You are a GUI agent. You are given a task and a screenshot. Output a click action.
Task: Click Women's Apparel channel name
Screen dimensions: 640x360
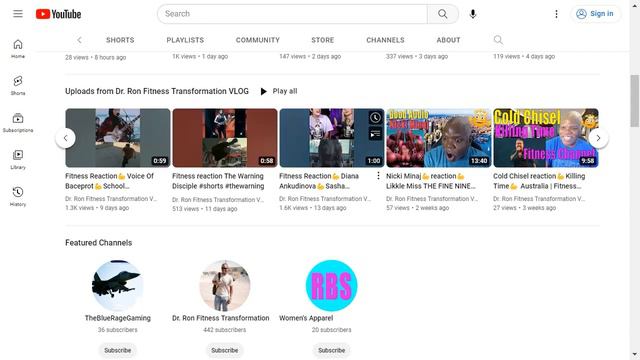click(306, 318)
